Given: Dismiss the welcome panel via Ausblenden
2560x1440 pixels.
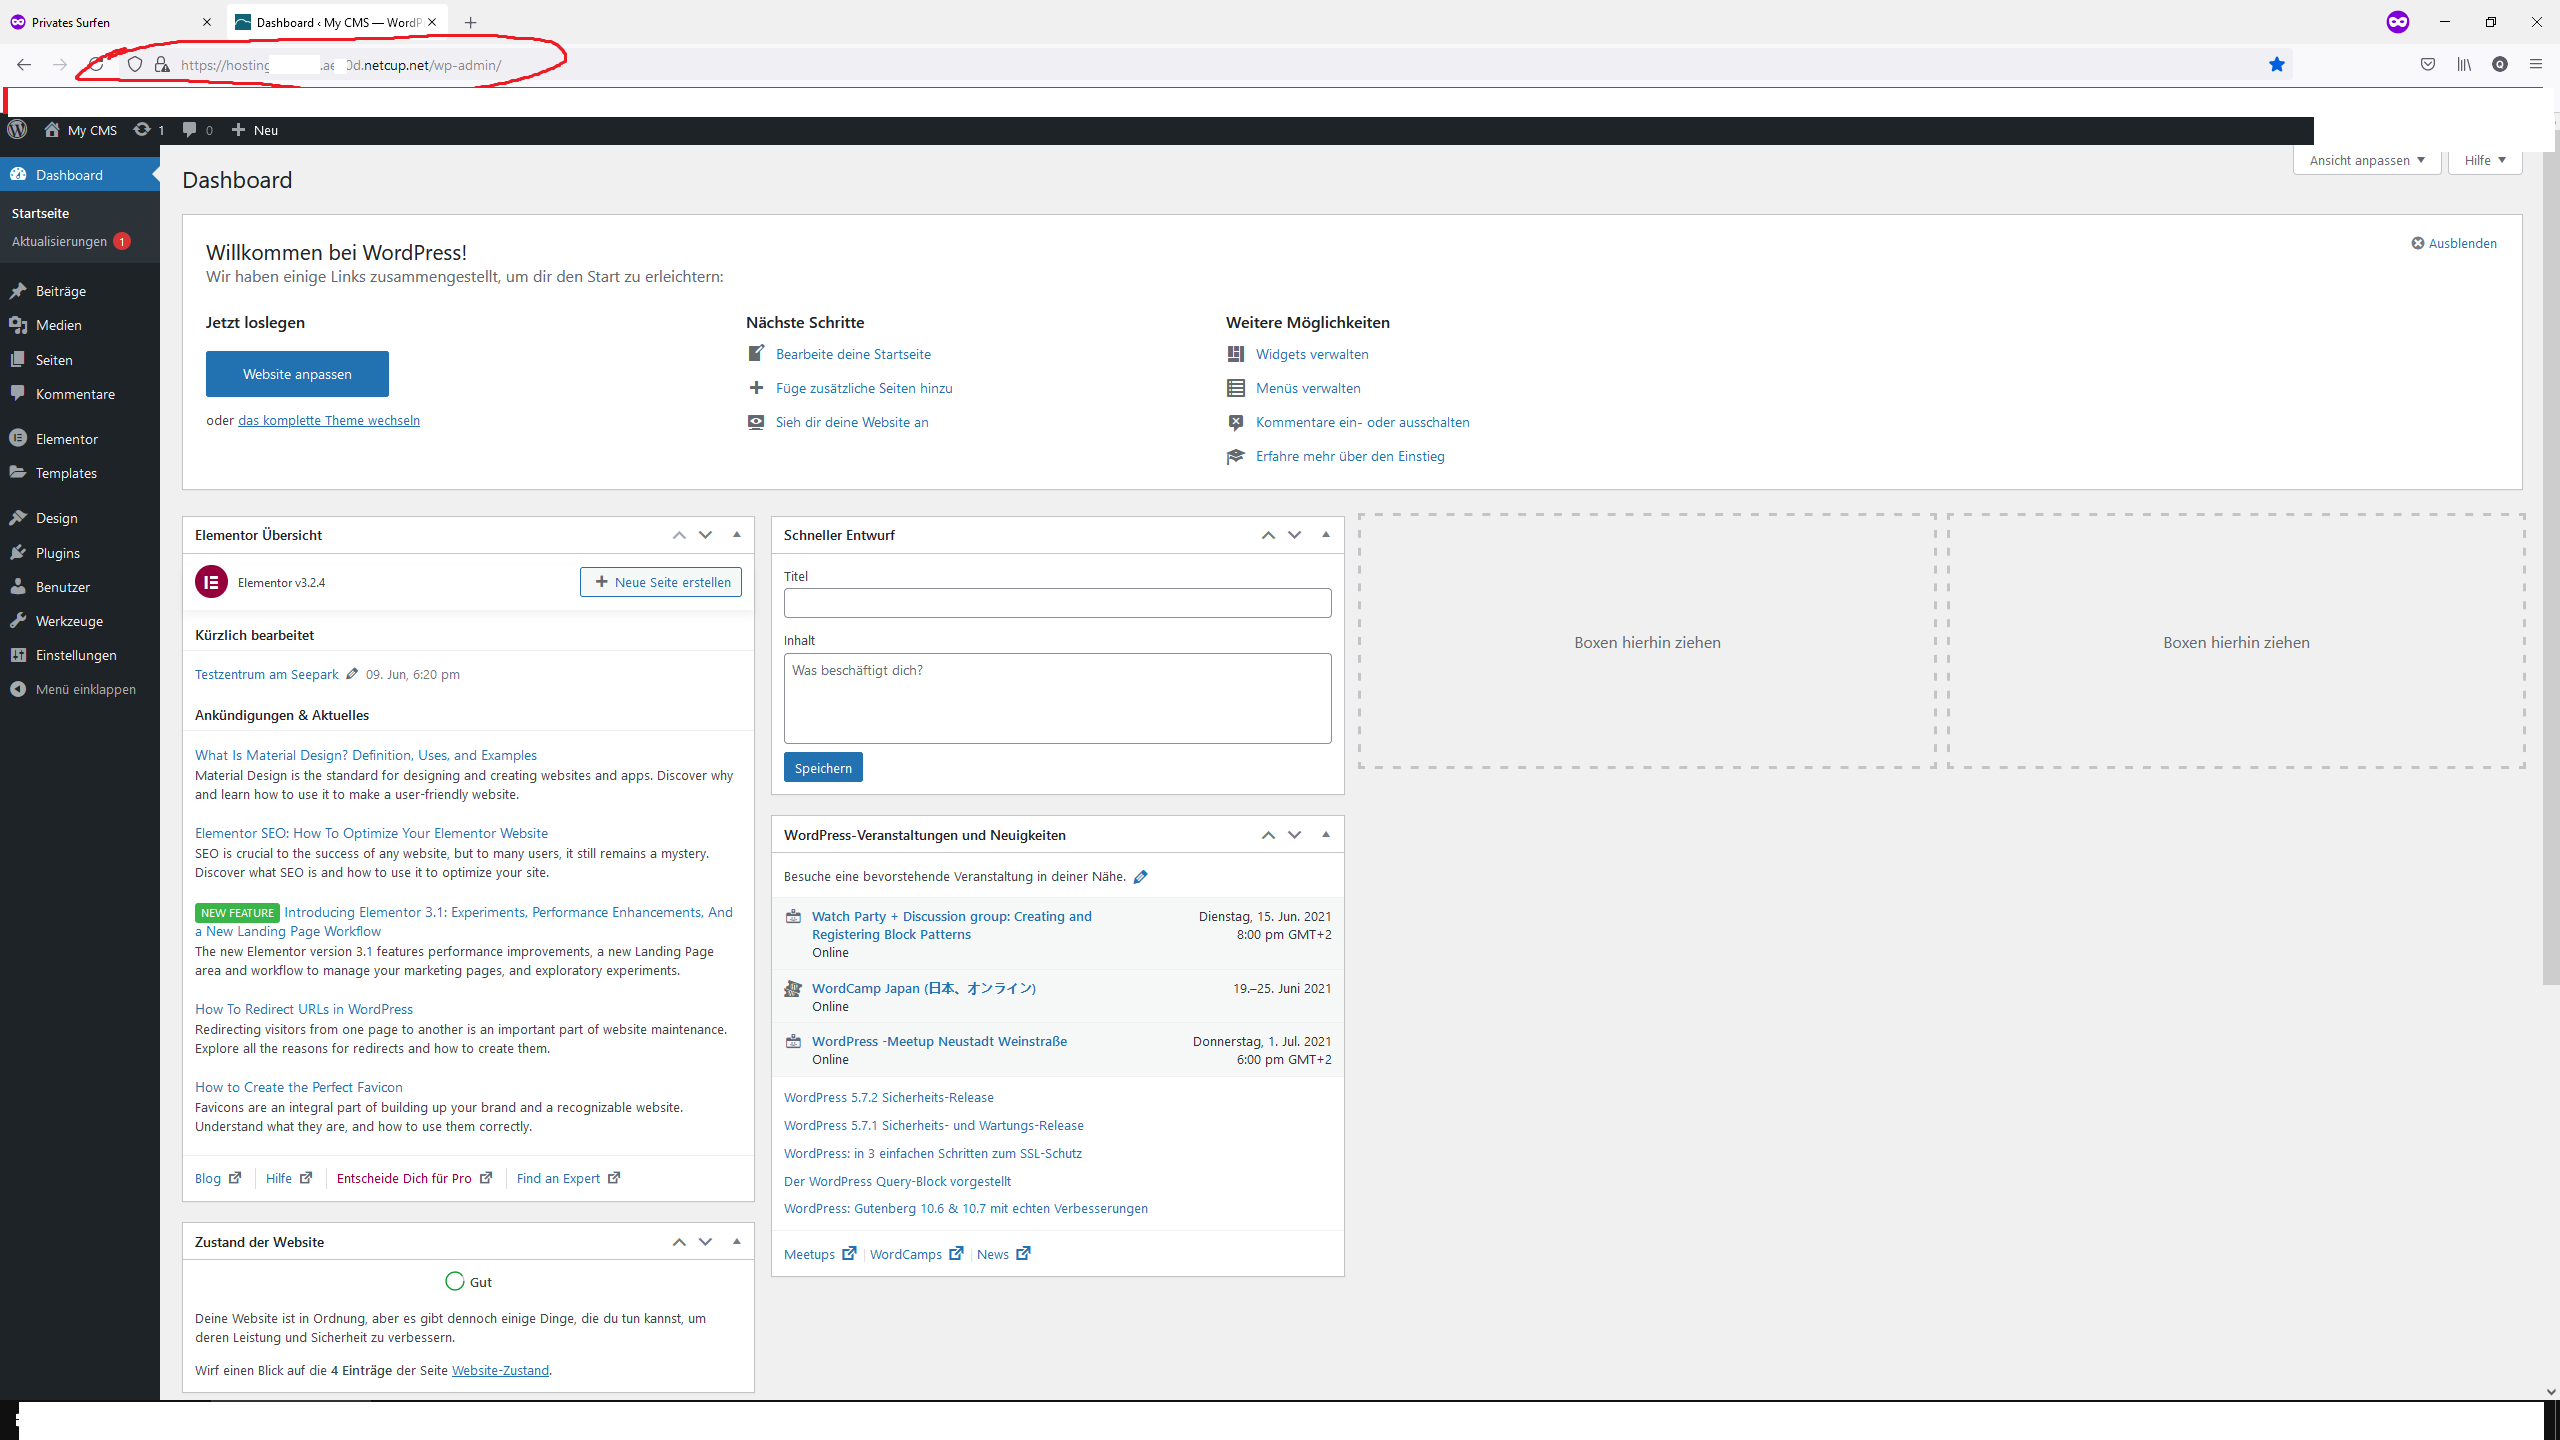Looking at the screenshot, I should pyautogui.click(x=2454, y=243).
